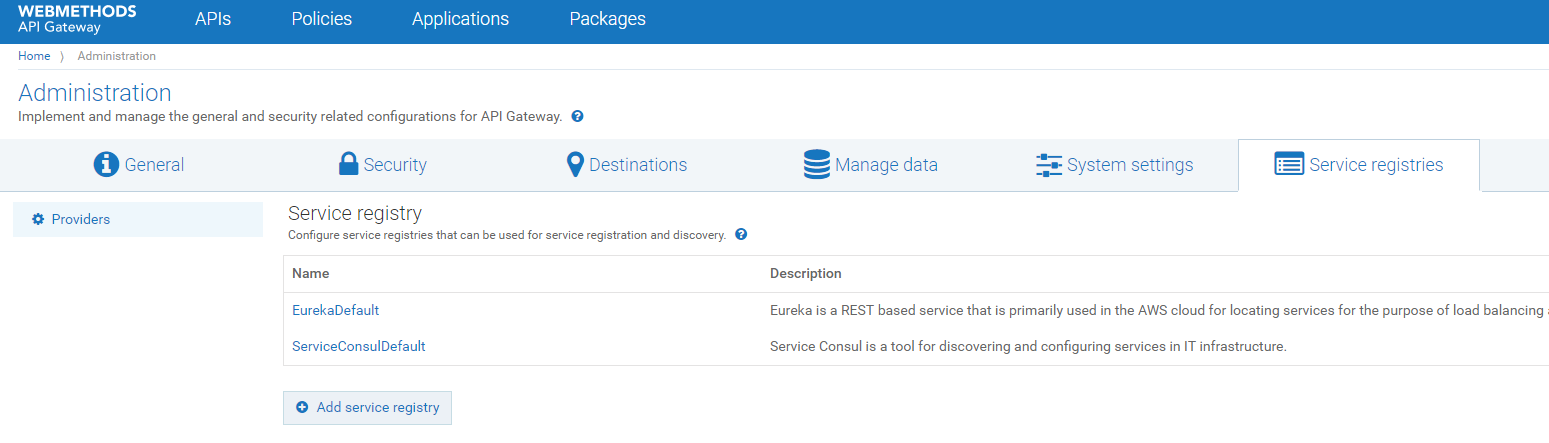
Task: Open the Packages menu
Action: point(607,19)
